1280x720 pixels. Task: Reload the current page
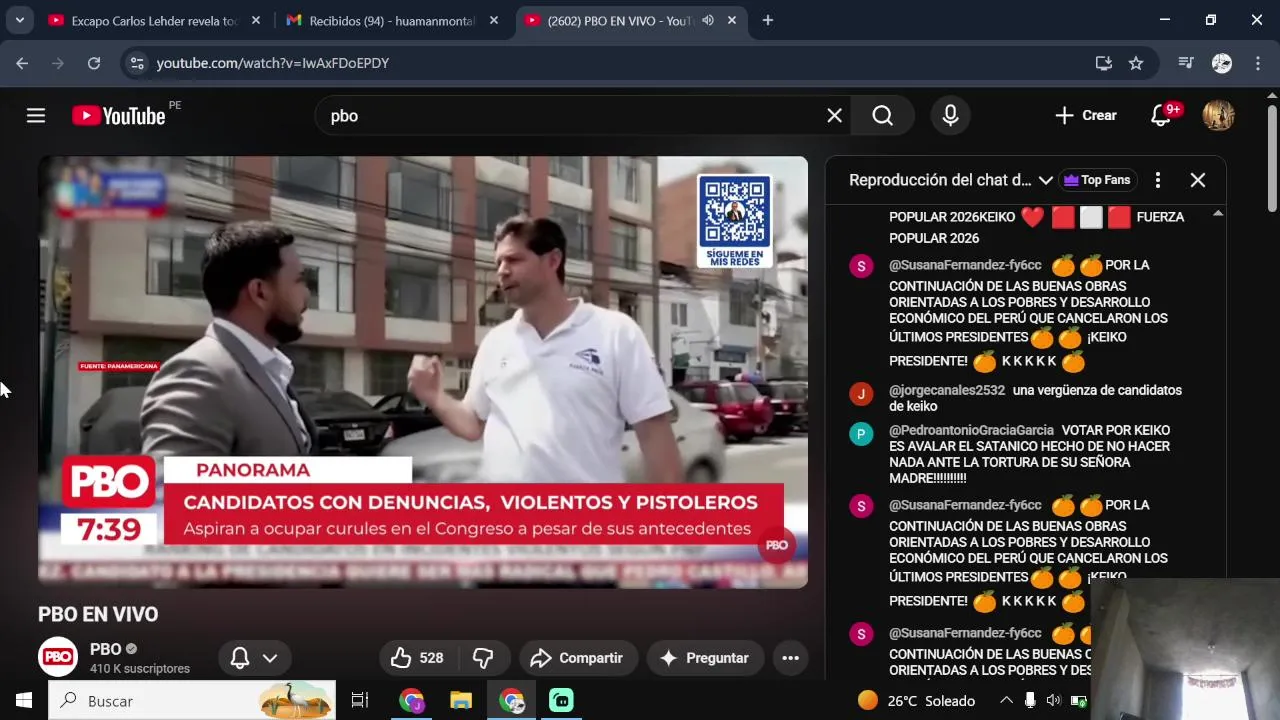coord(94,63)
